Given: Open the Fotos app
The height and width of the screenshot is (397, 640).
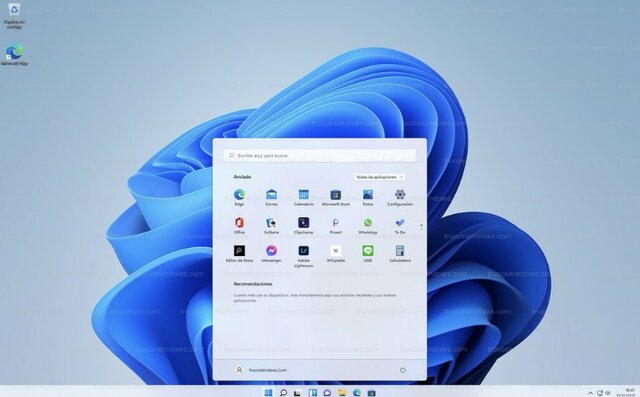Looking at the screenshot, I should [x=368, y=197].
